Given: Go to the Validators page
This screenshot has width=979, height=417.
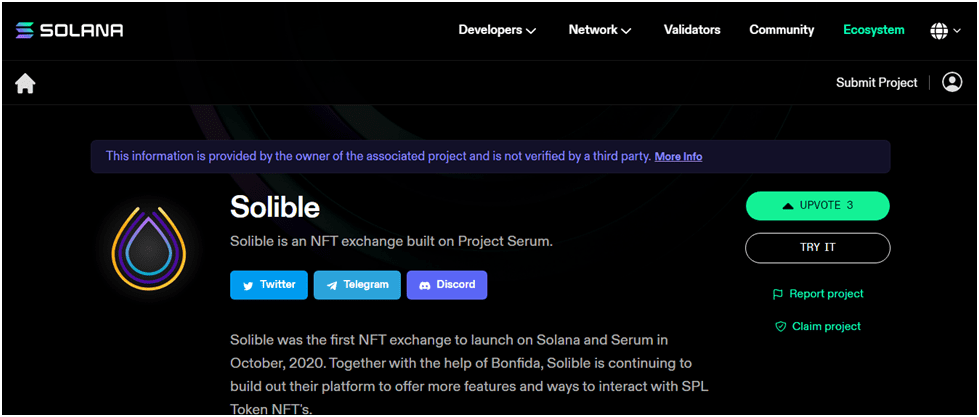Looking at the screenshot, I should [692, 30].
